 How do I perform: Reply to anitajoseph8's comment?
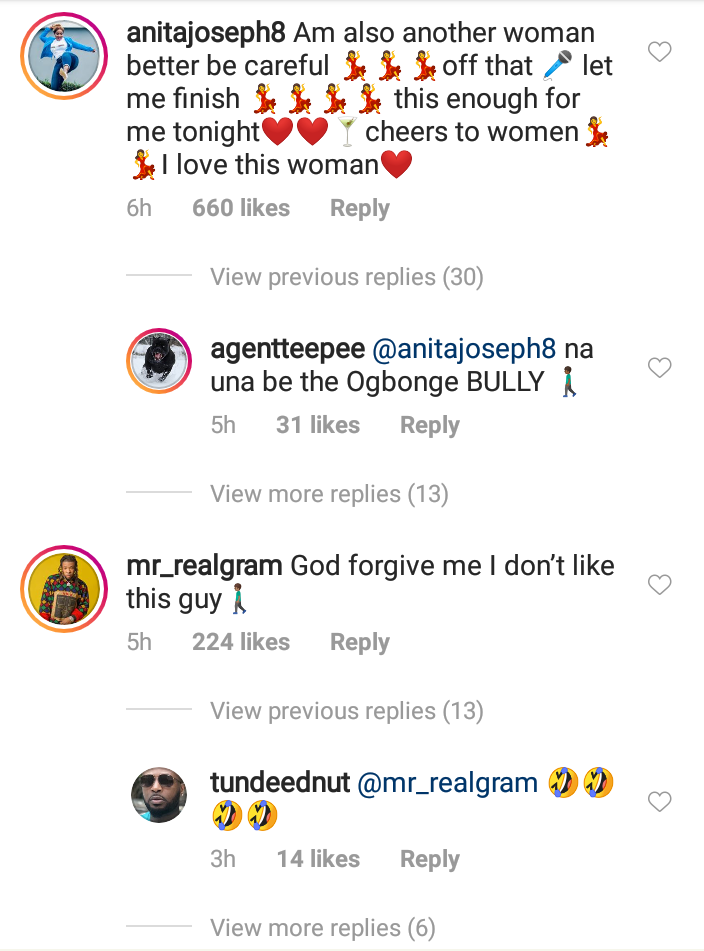360,208
